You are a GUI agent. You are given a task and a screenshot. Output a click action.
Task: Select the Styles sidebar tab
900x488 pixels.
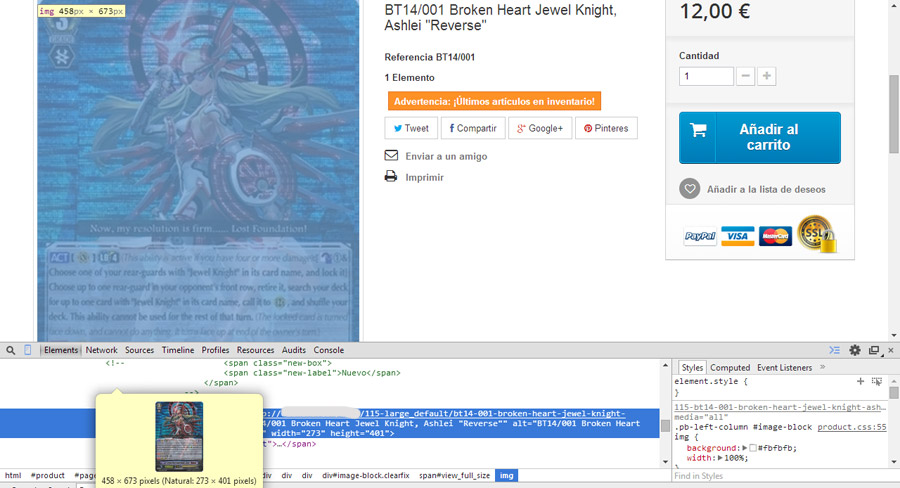pyautogui.click(x=692, y=367)
